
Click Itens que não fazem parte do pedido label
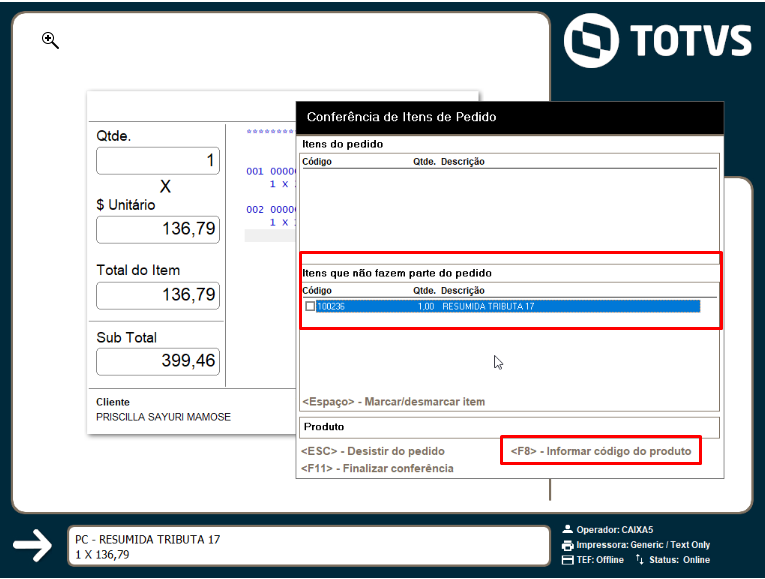coord(397,273)
